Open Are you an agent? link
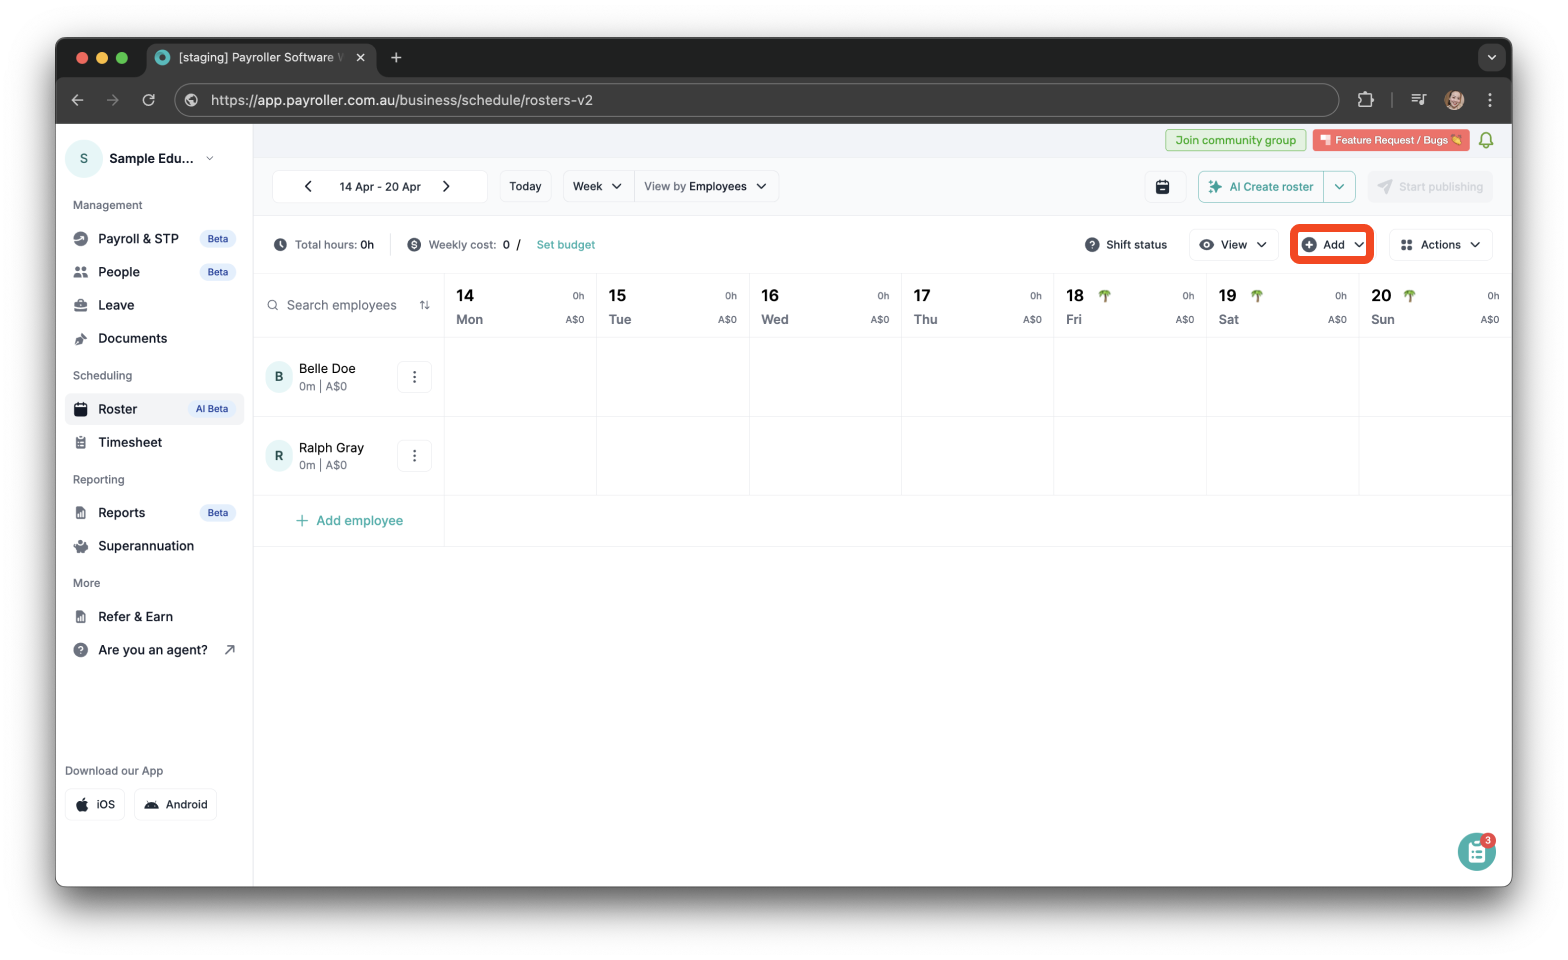 pyautogui.click(x=154, y=650)
